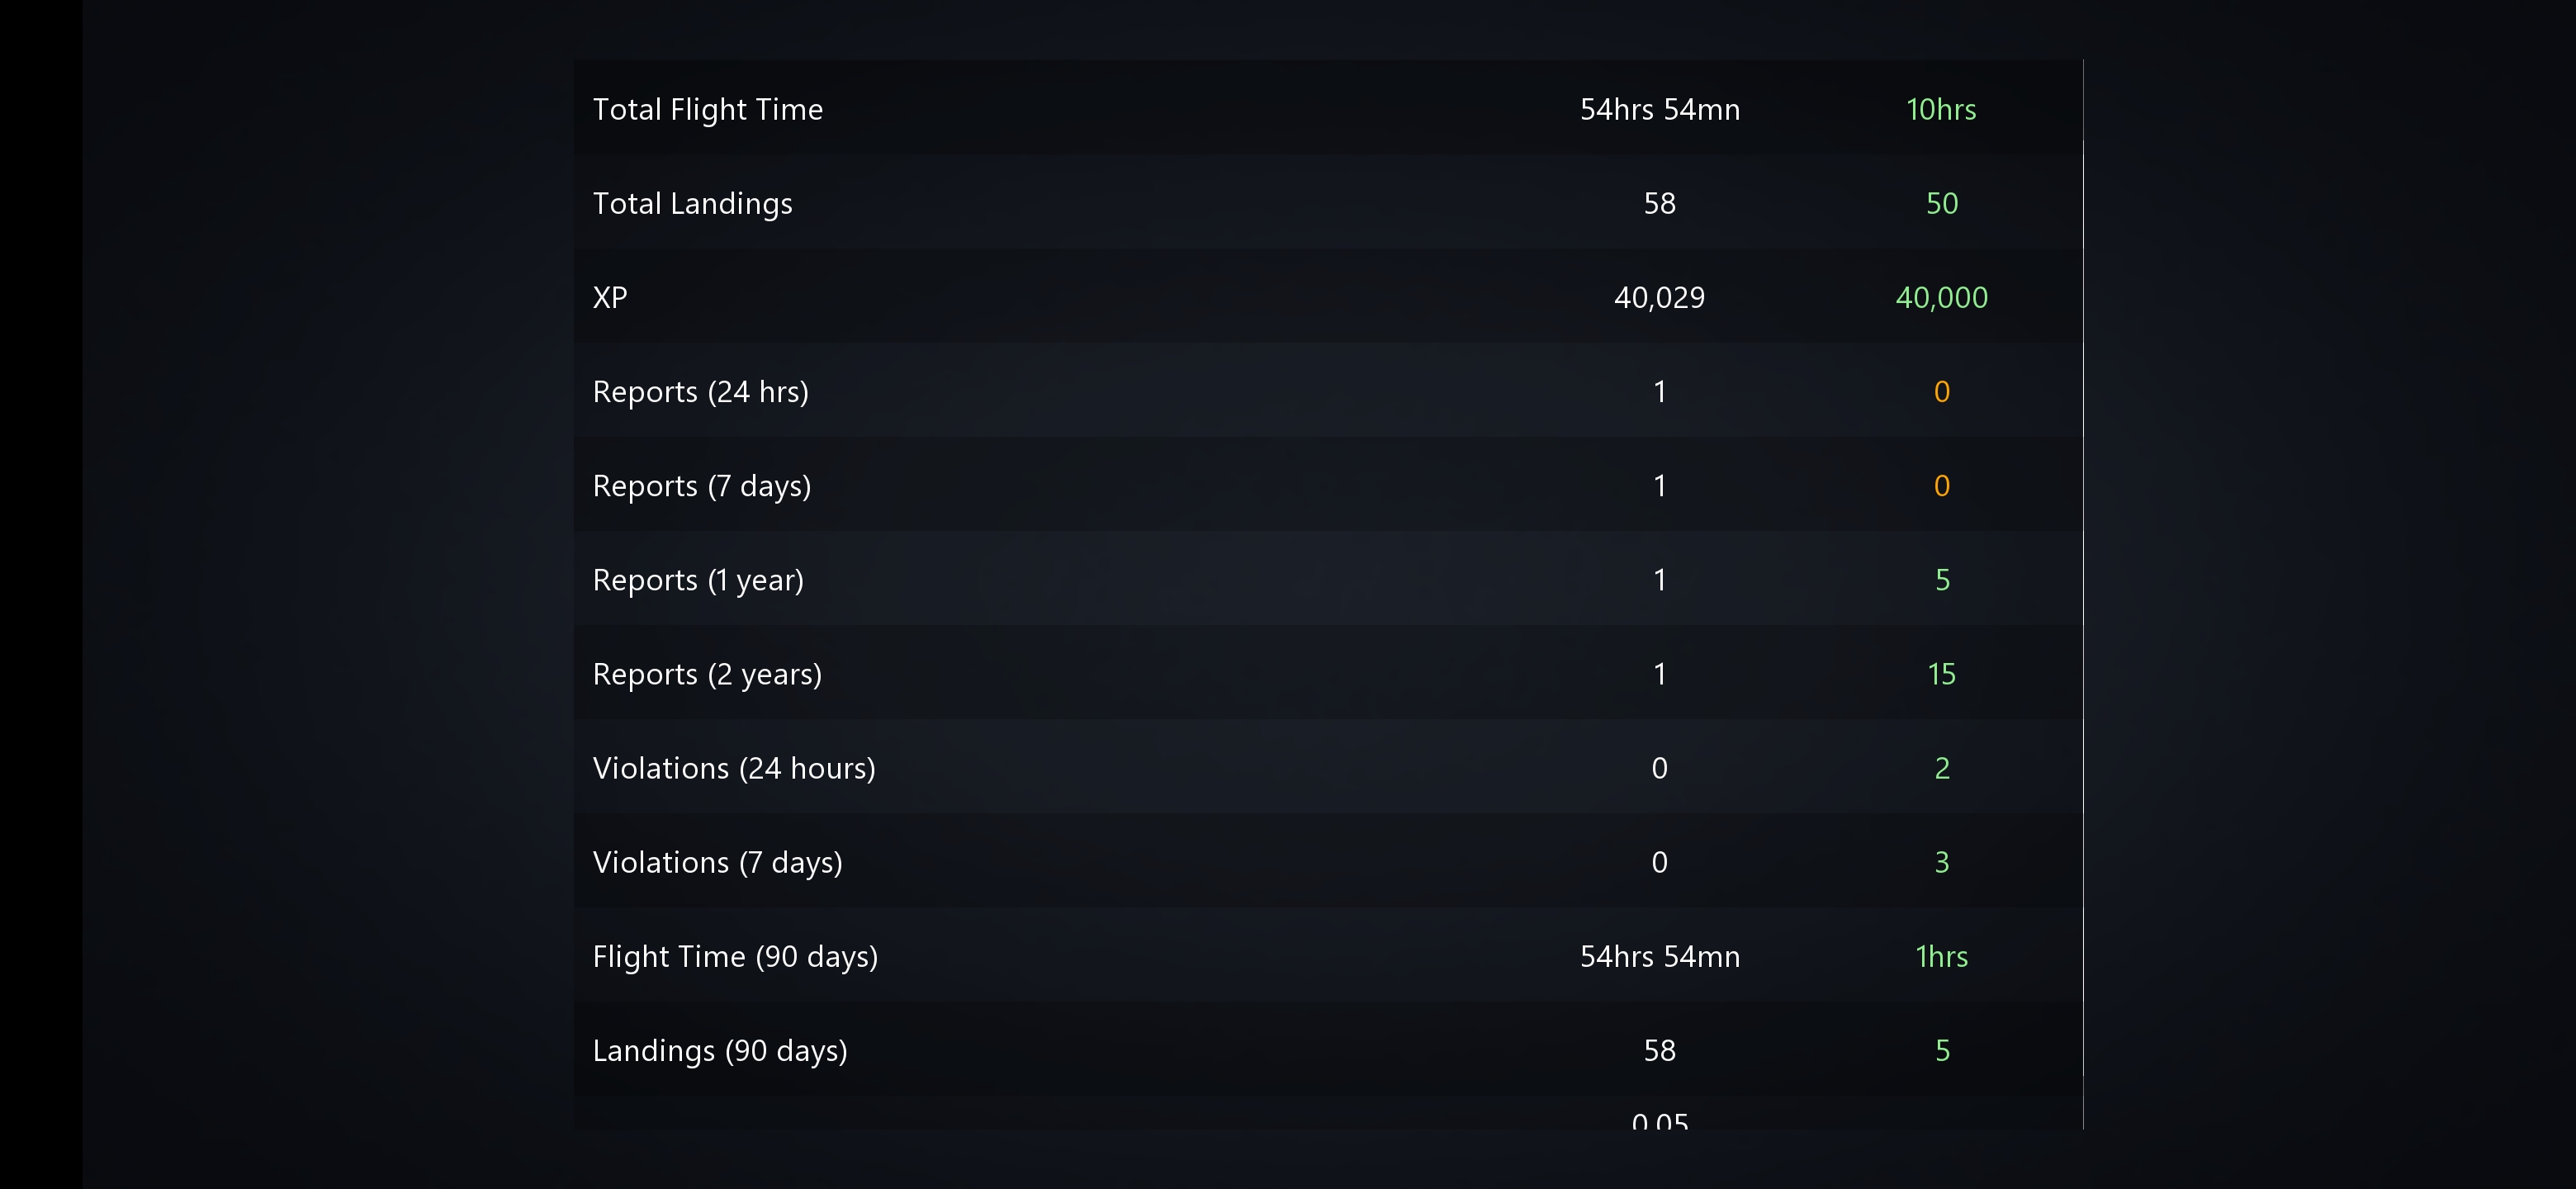
Task: Click the orange 0 in Reports (24 hrs) row
Action: (x=1941, y=391)
